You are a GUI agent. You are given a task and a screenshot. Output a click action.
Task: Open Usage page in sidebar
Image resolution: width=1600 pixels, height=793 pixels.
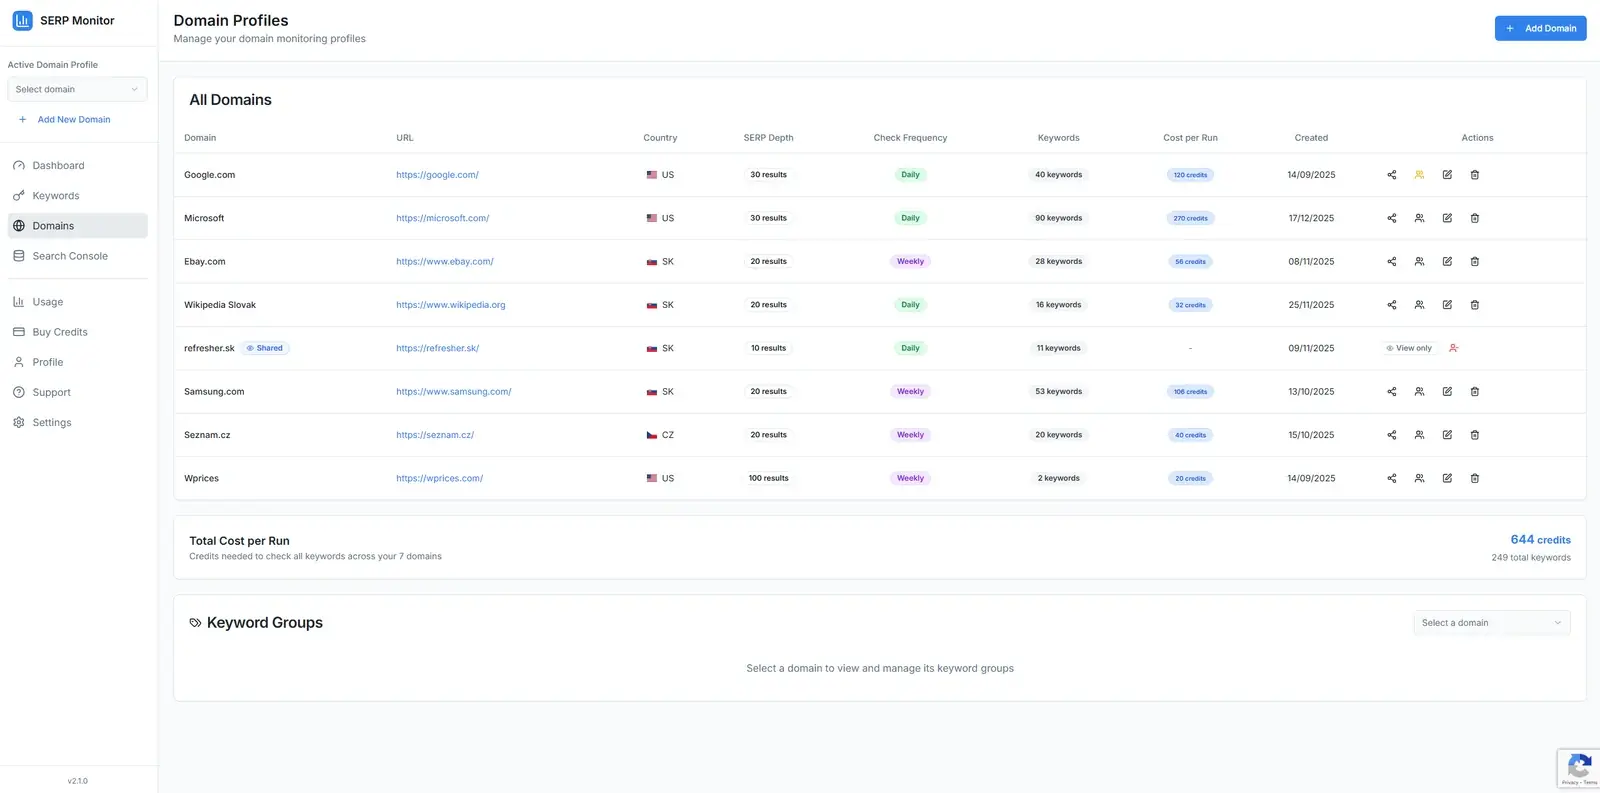click(x=78, y=302)
